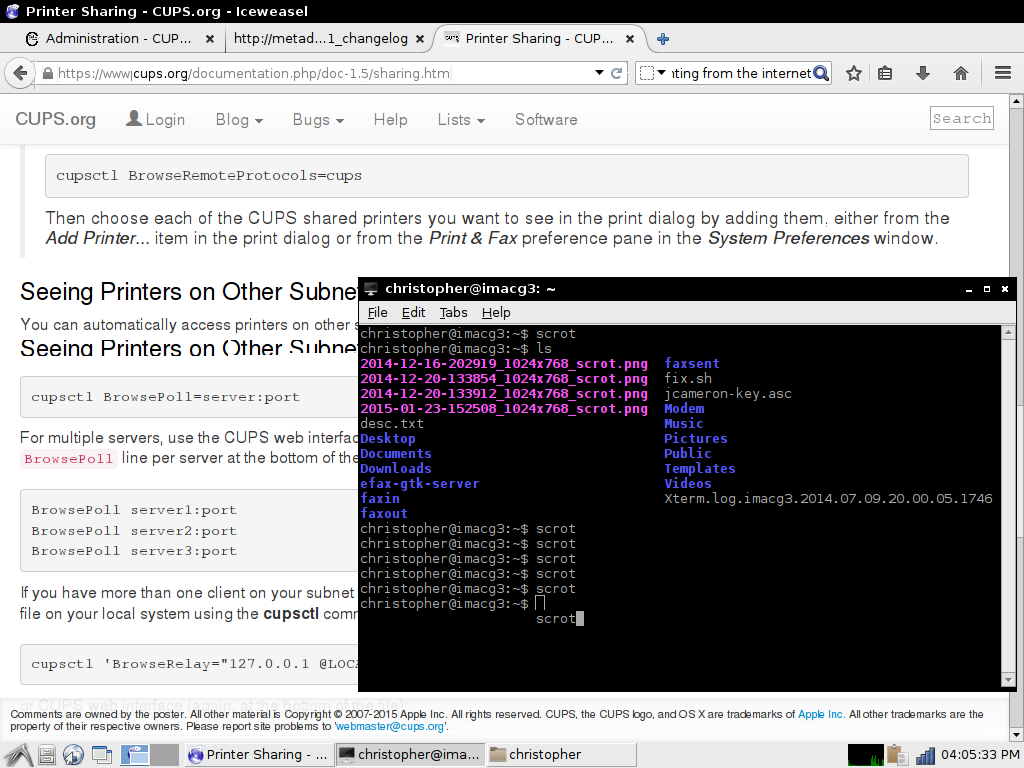
Task: Click the browser Back arrow button
Action: click(x=18, y=73)
